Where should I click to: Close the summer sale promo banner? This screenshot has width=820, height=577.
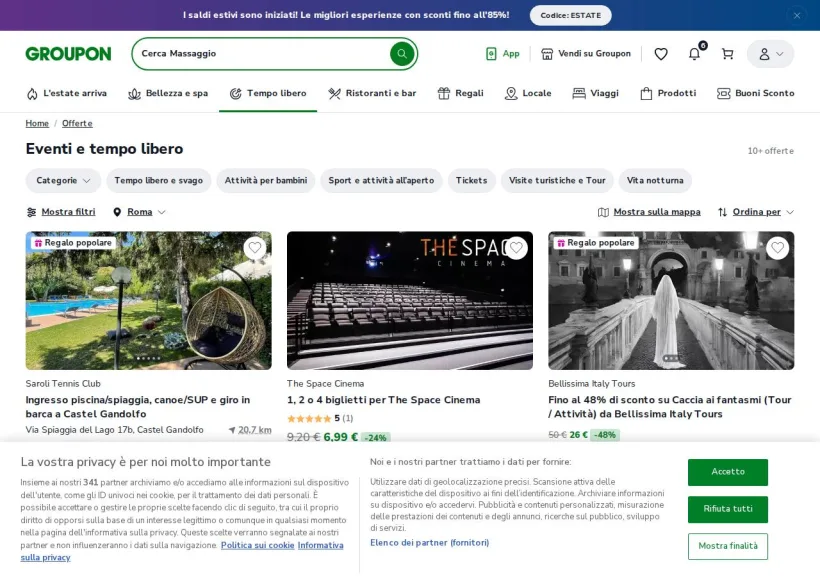pyautogui.click(x=796, y=15)
